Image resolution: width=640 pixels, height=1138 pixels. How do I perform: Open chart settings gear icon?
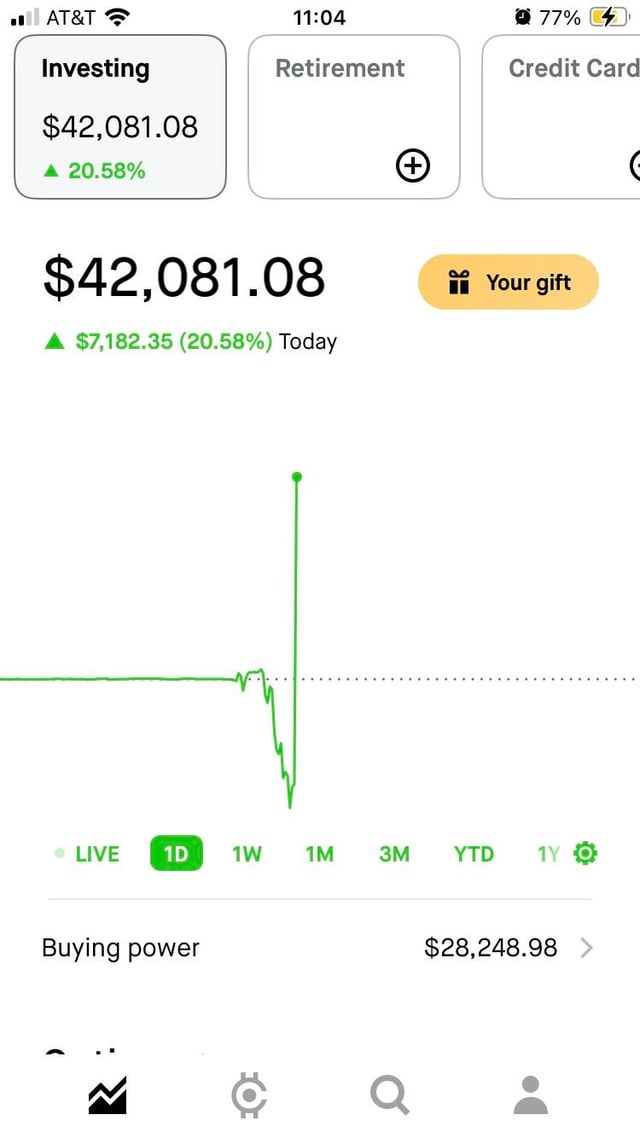pyautogui.click(x=585, y=853)
